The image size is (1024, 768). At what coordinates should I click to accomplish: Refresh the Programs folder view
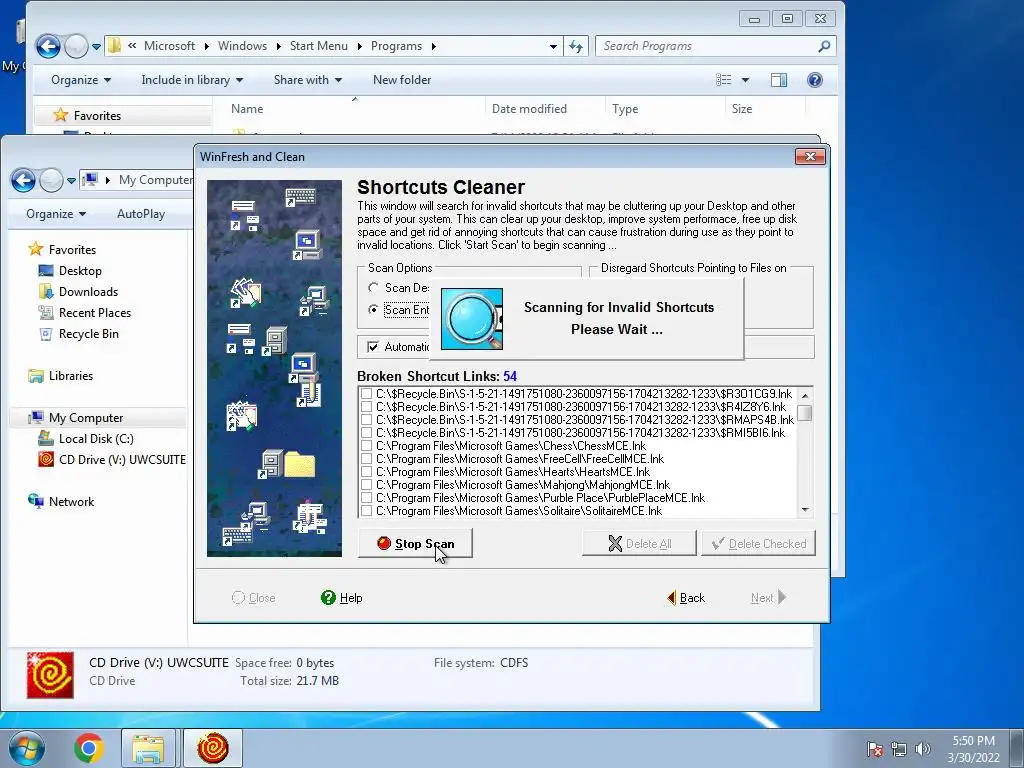click(x=575, y=46)
